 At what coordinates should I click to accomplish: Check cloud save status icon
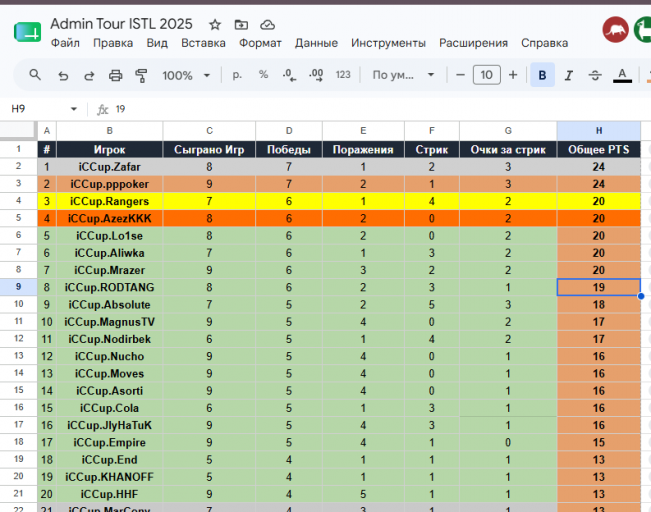(267, 25)
